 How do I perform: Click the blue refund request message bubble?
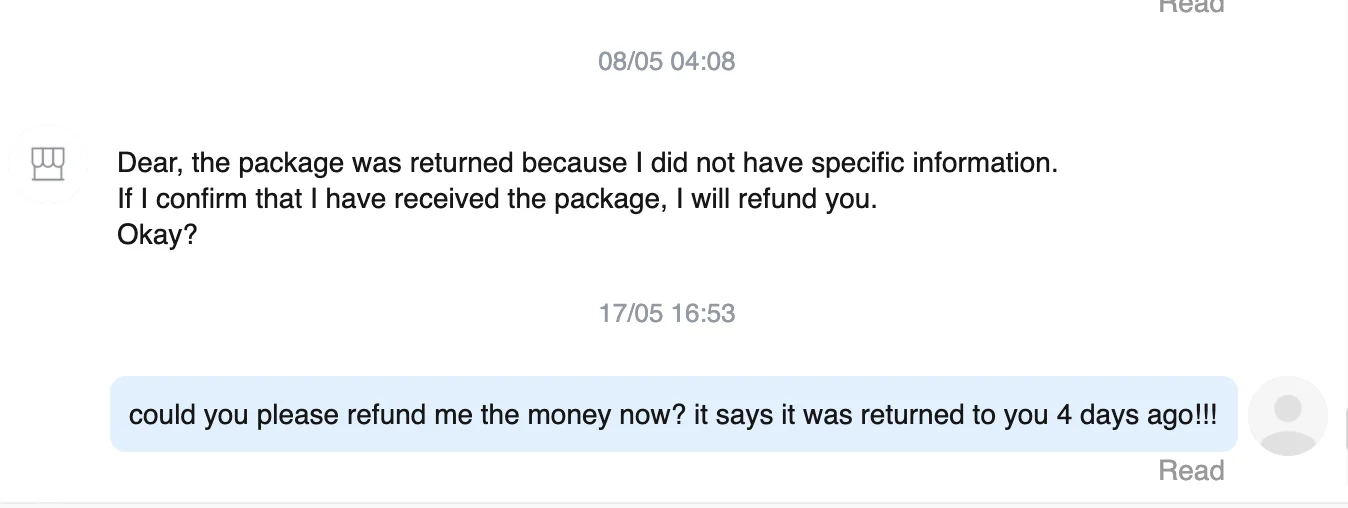click(673, 414)
